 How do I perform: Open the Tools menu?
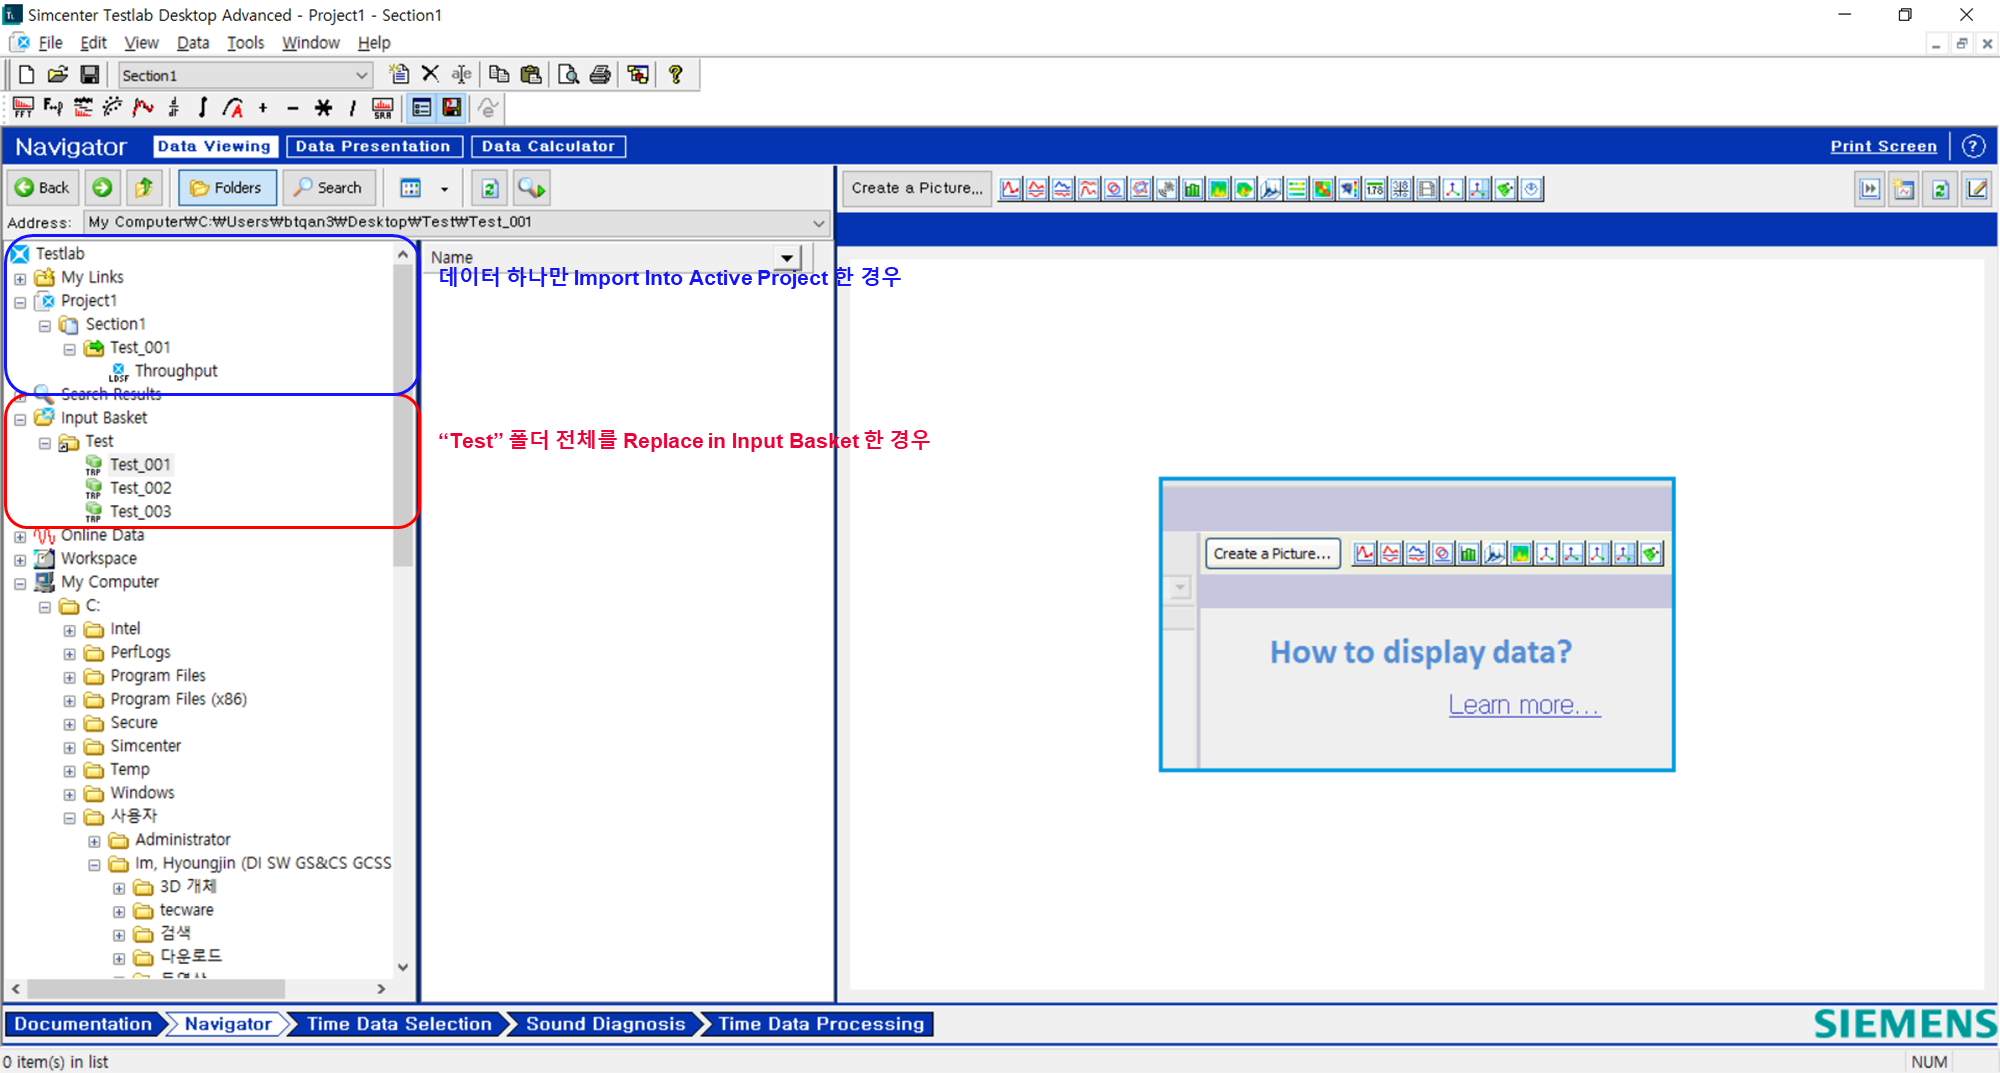point(245,43)
